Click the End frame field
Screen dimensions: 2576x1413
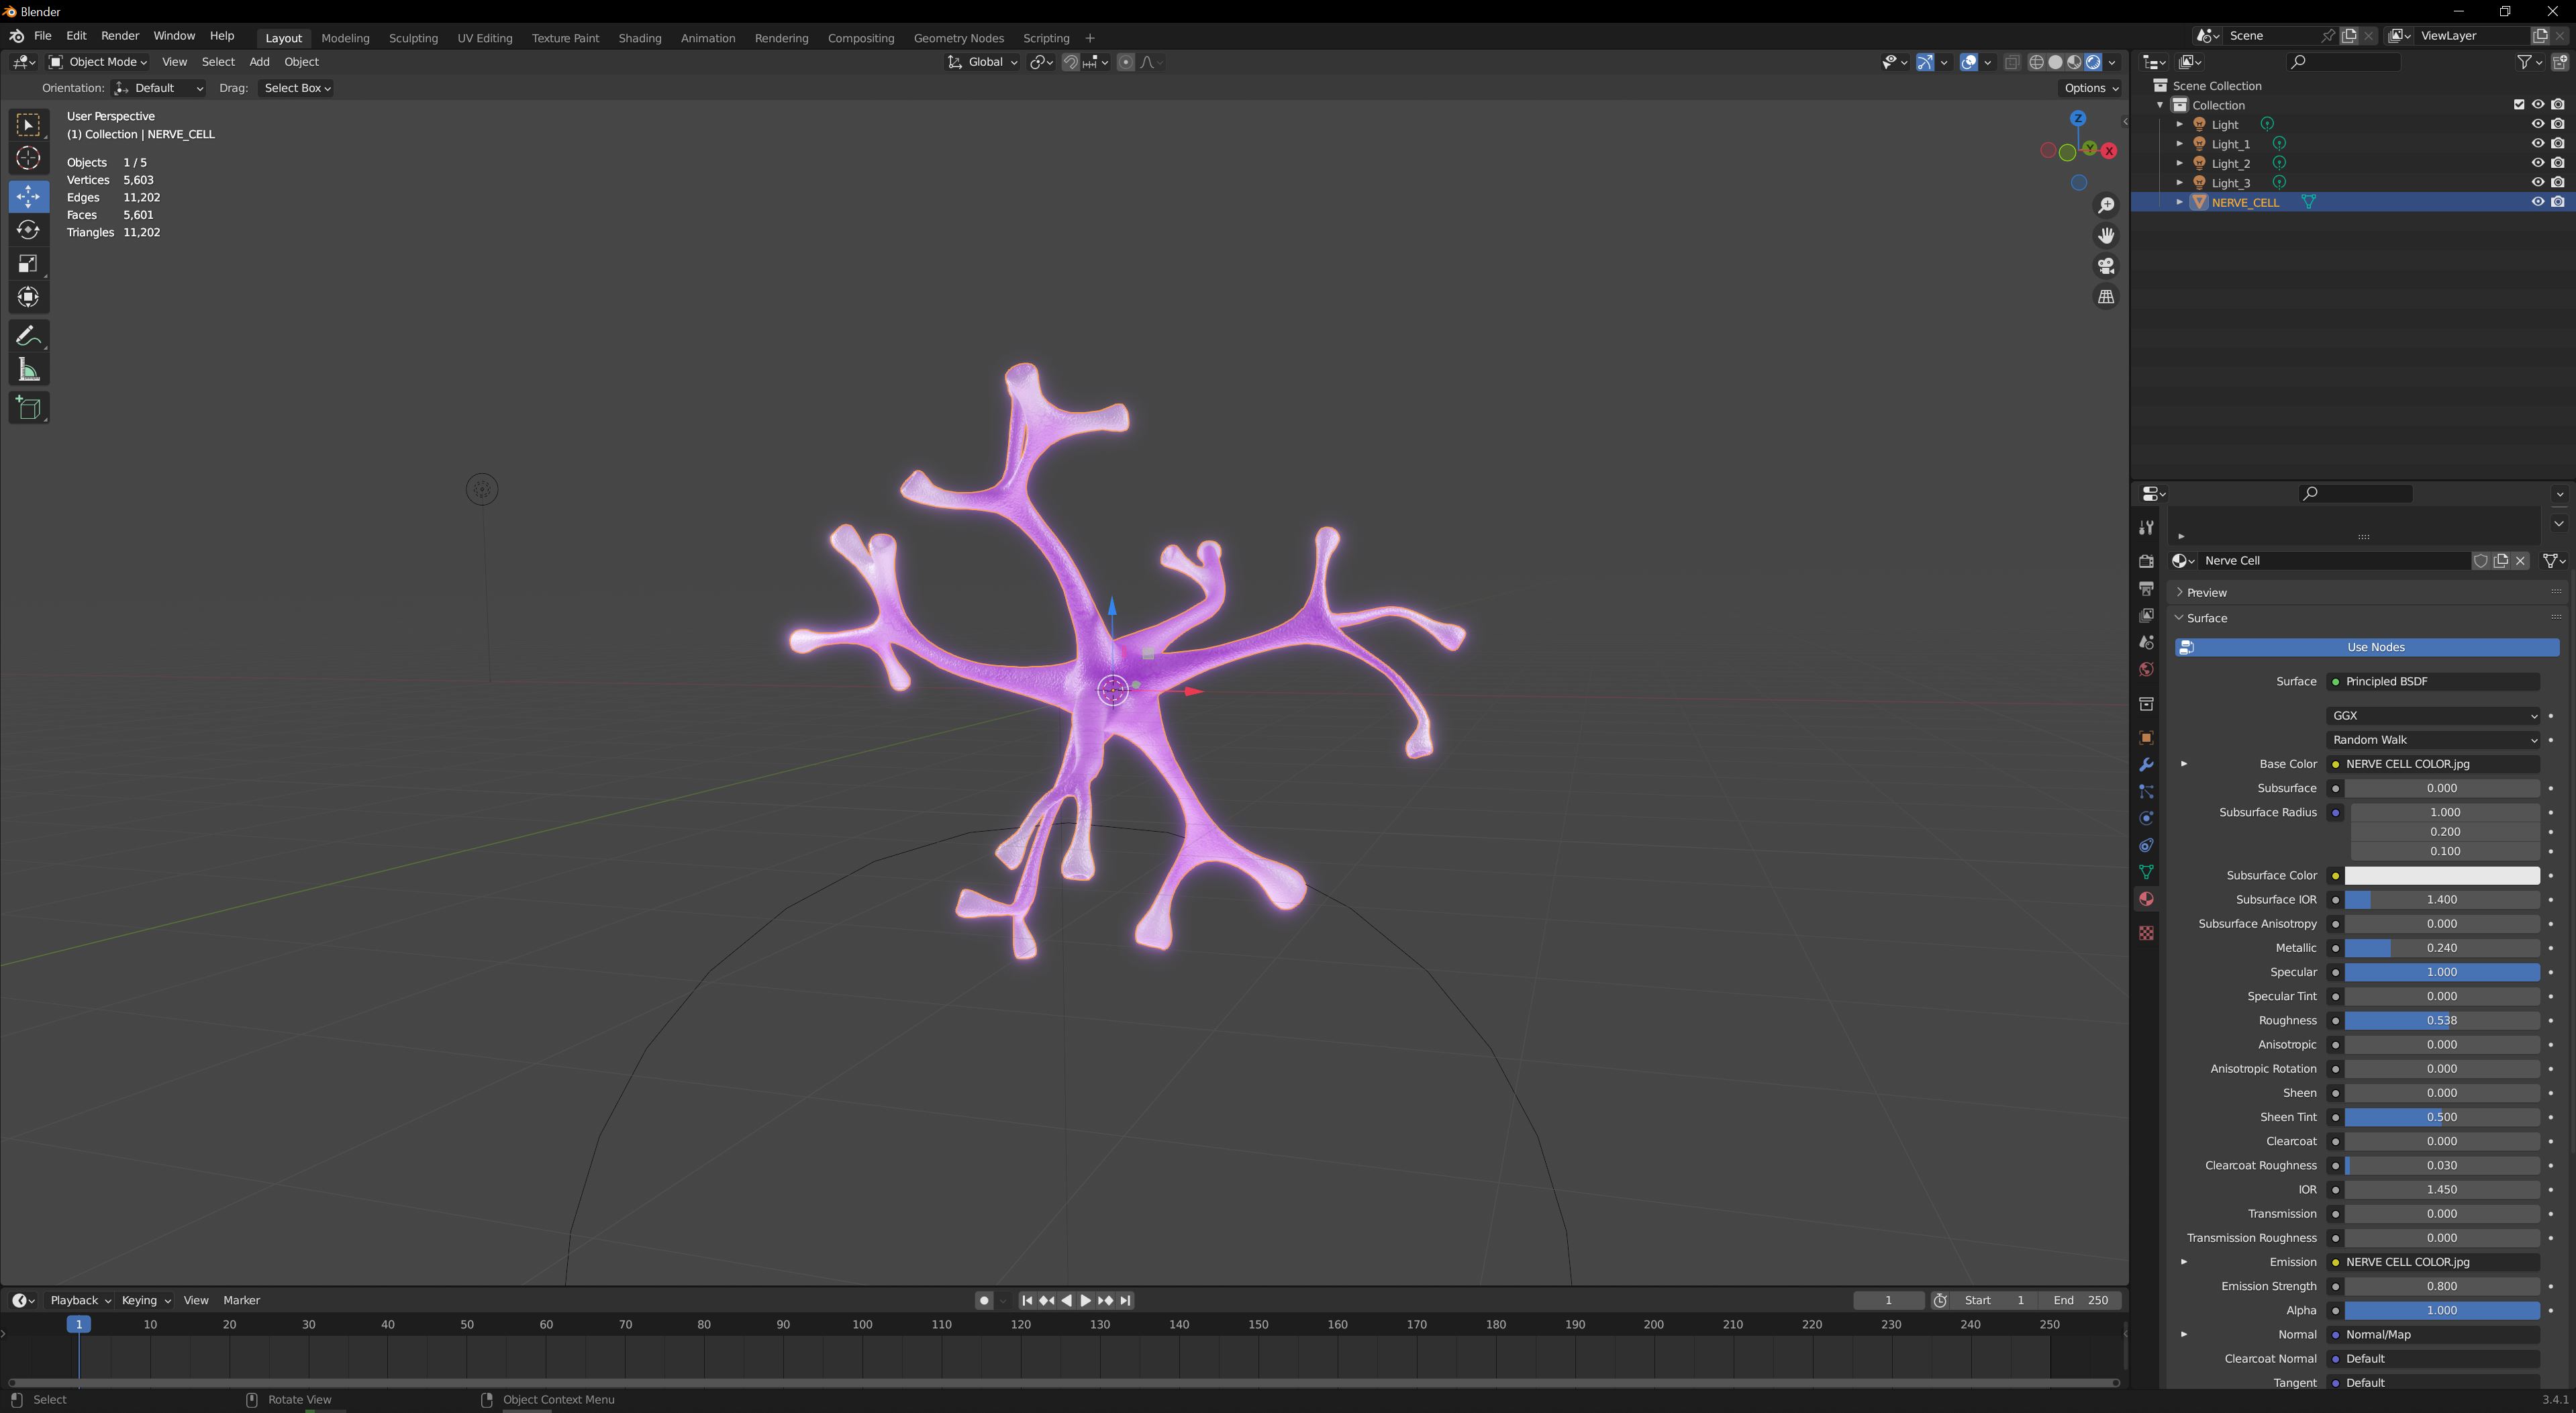tap(2080, 1300)
